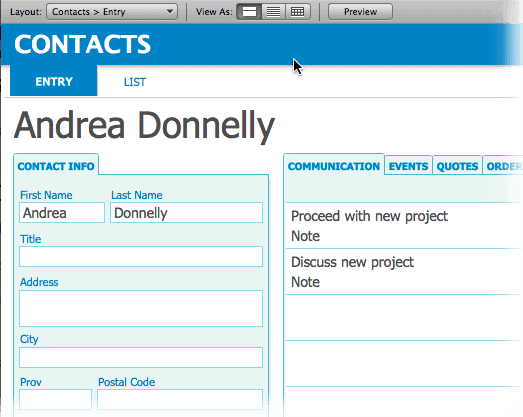523x417 pixels.
Task: Switch to Table view icon
Action: coord(298,12)
